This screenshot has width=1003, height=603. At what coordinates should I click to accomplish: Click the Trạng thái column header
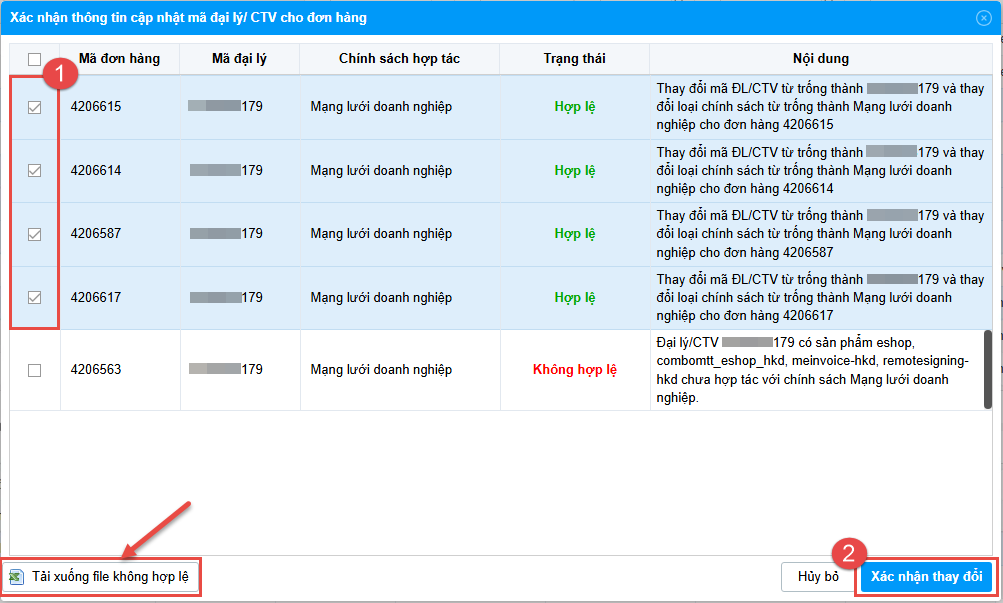[x=574, y=59]
